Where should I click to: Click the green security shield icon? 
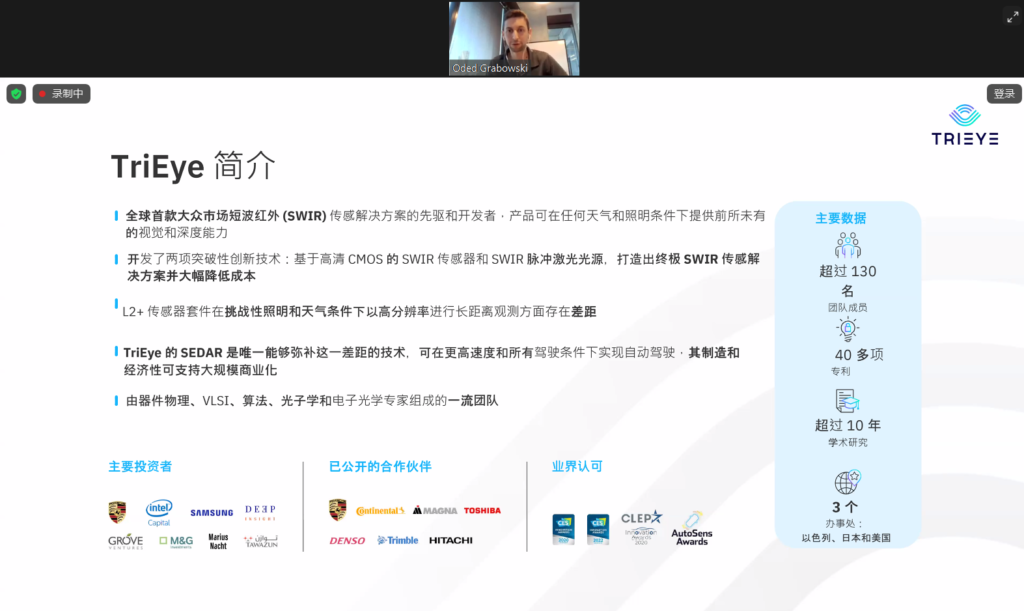tap(16, 94)
